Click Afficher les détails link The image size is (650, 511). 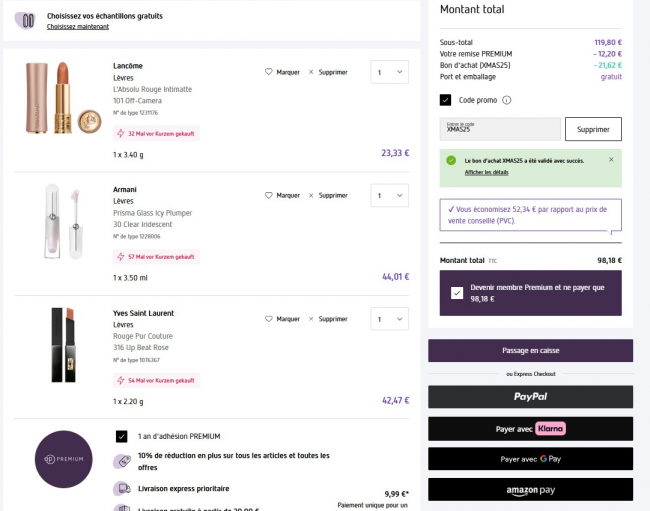tap(487, 172)
